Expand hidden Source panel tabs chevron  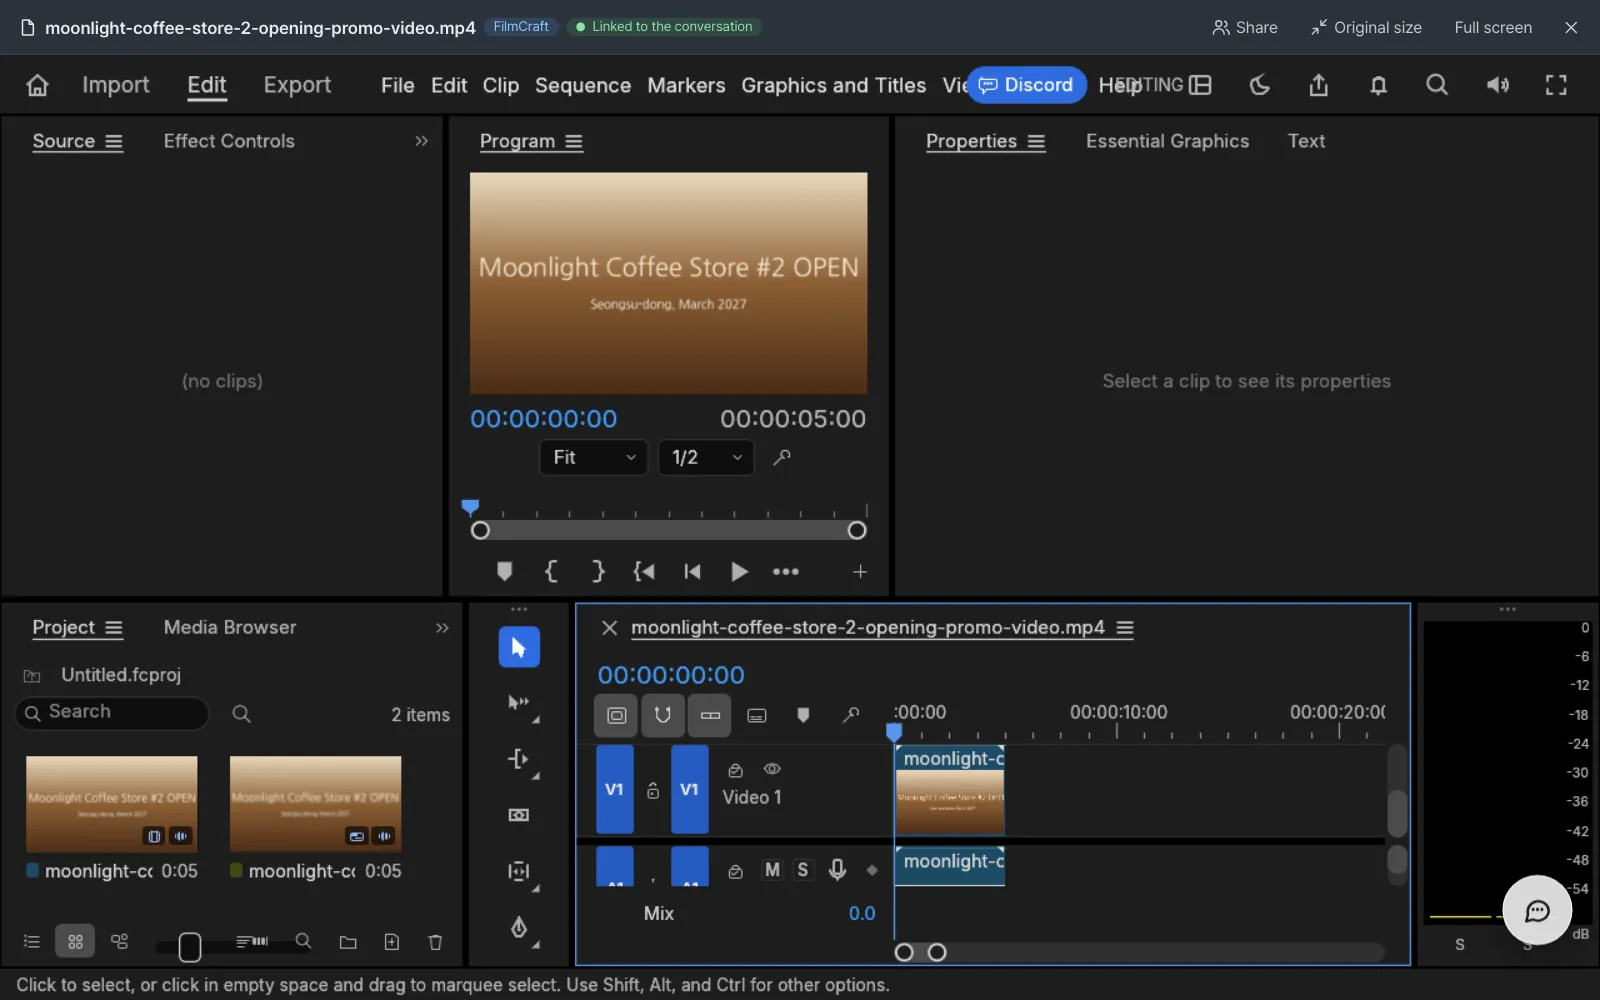(x=421, y=141)
